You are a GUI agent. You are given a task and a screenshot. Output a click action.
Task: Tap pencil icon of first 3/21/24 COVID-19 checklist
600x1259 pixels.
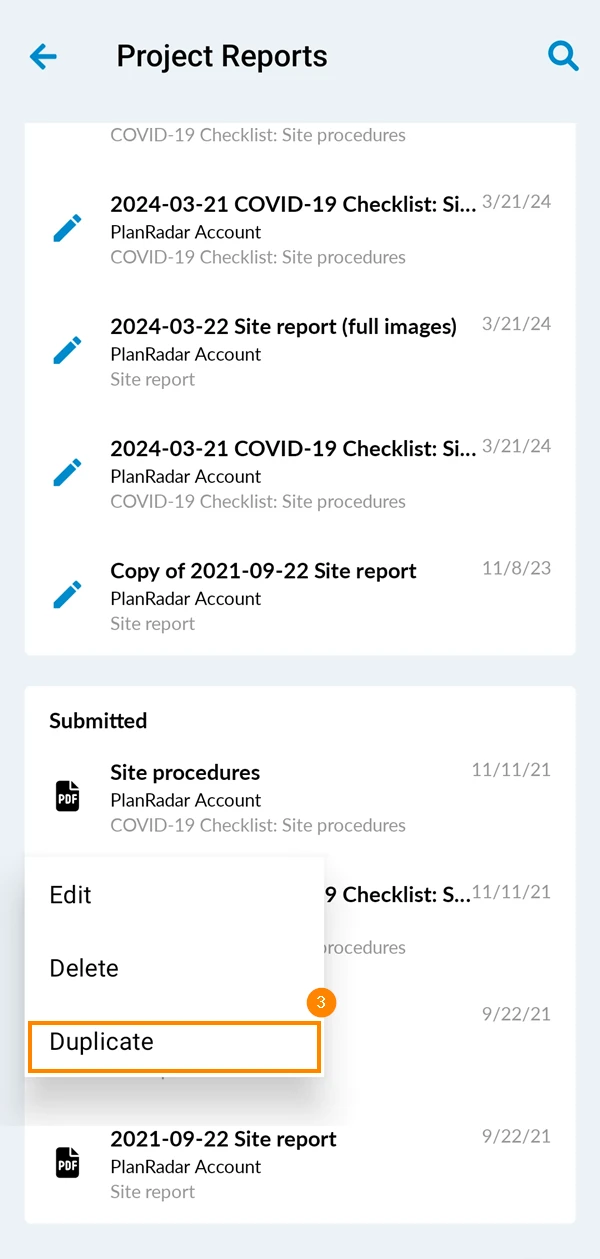[x=67, y=229]
